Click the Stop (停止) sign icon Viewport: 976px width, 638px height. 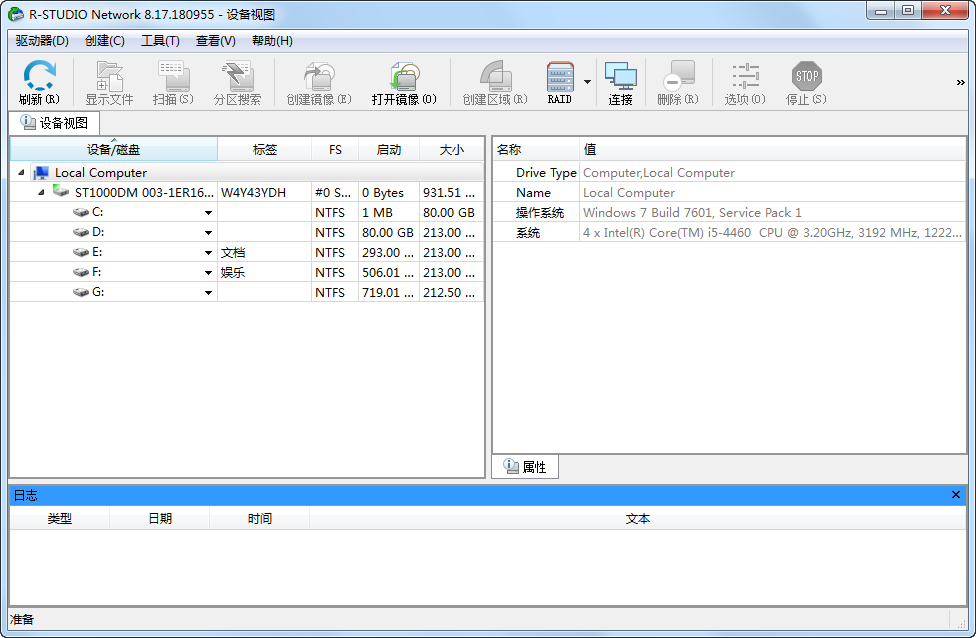[806, 77]
